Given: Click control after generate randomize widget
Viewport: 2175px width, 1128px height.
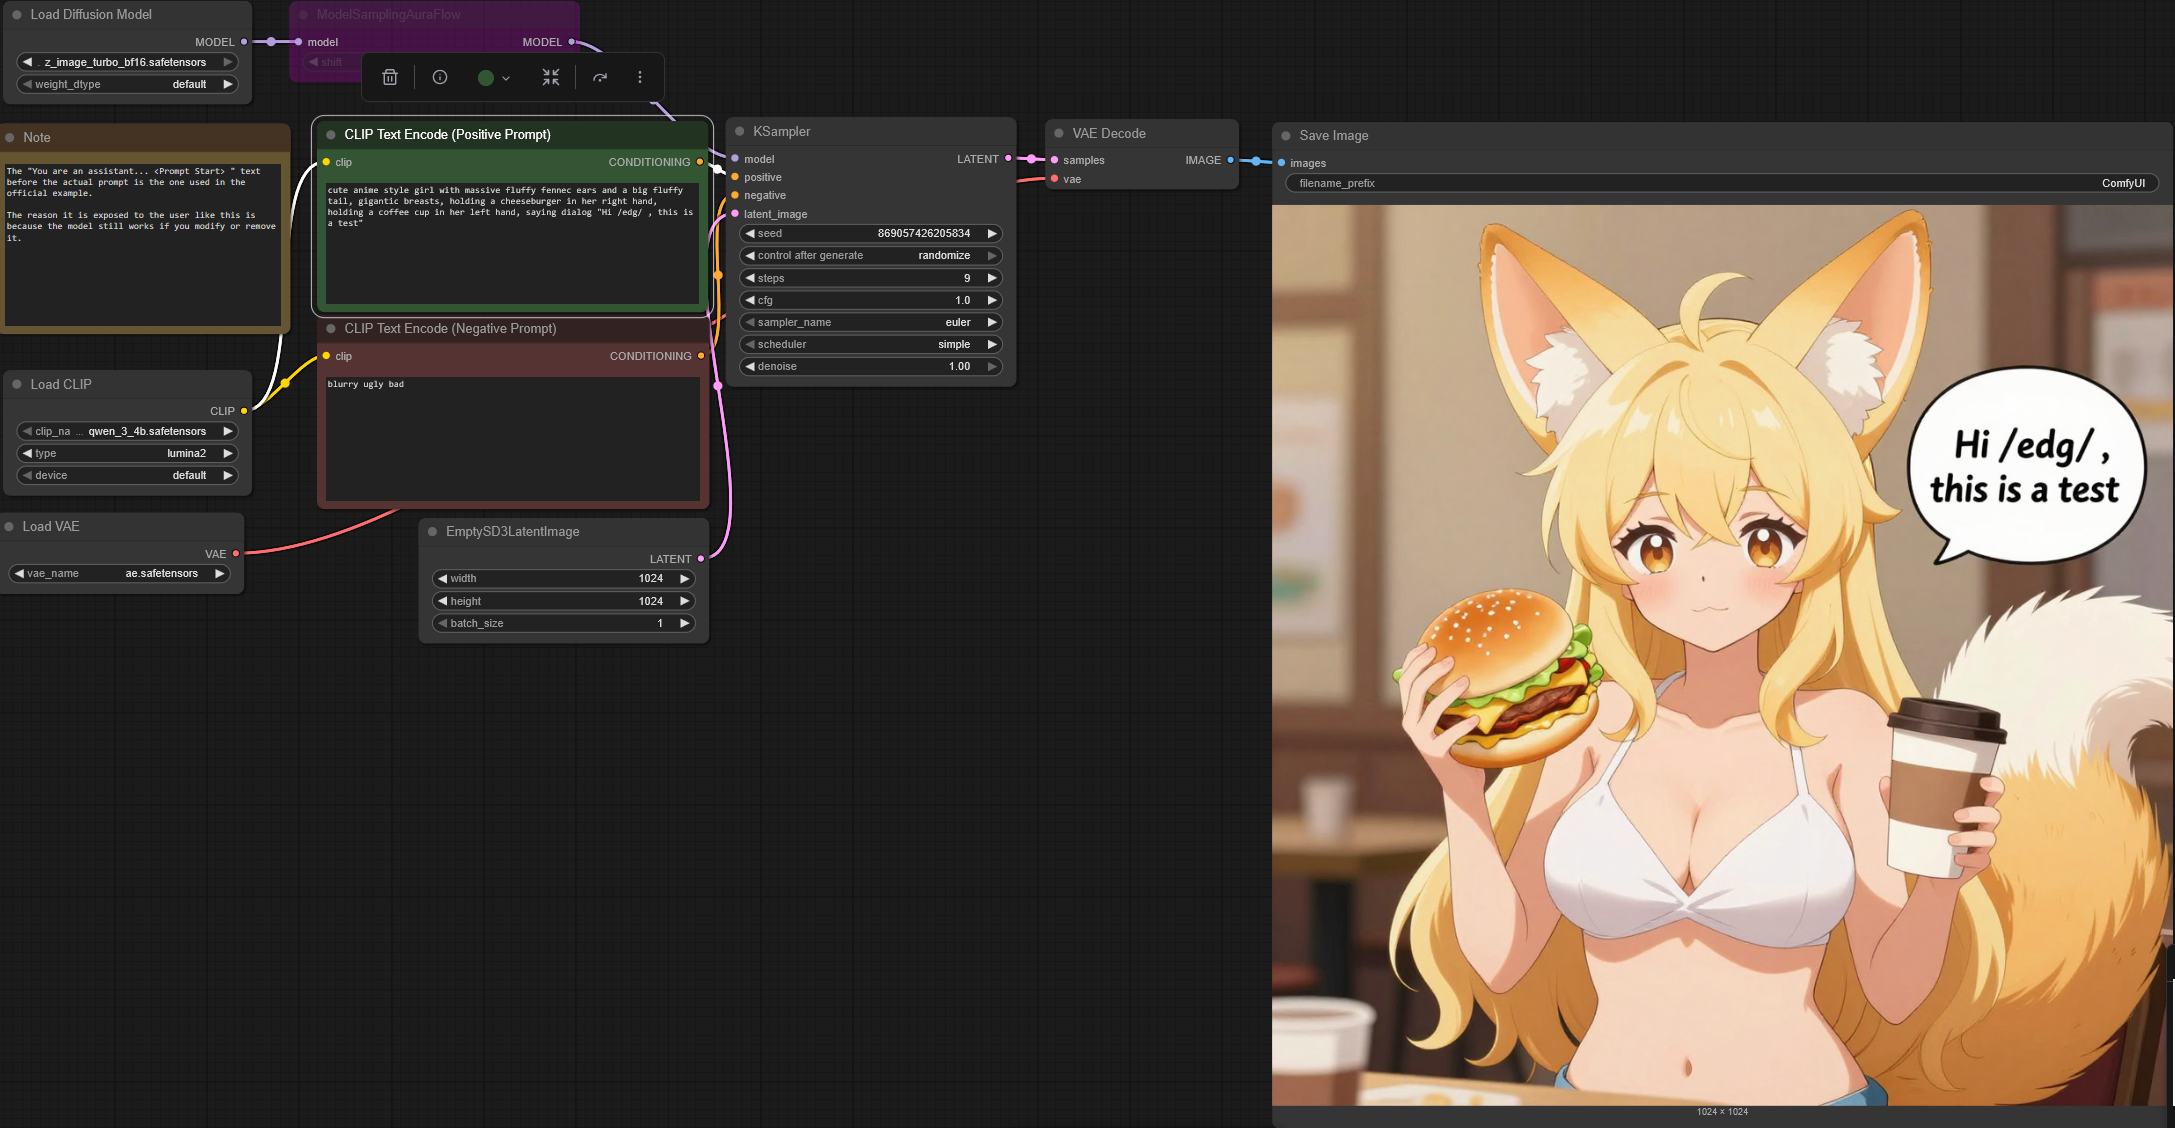Looking at the screenshot, I should (x=870, y=255).
